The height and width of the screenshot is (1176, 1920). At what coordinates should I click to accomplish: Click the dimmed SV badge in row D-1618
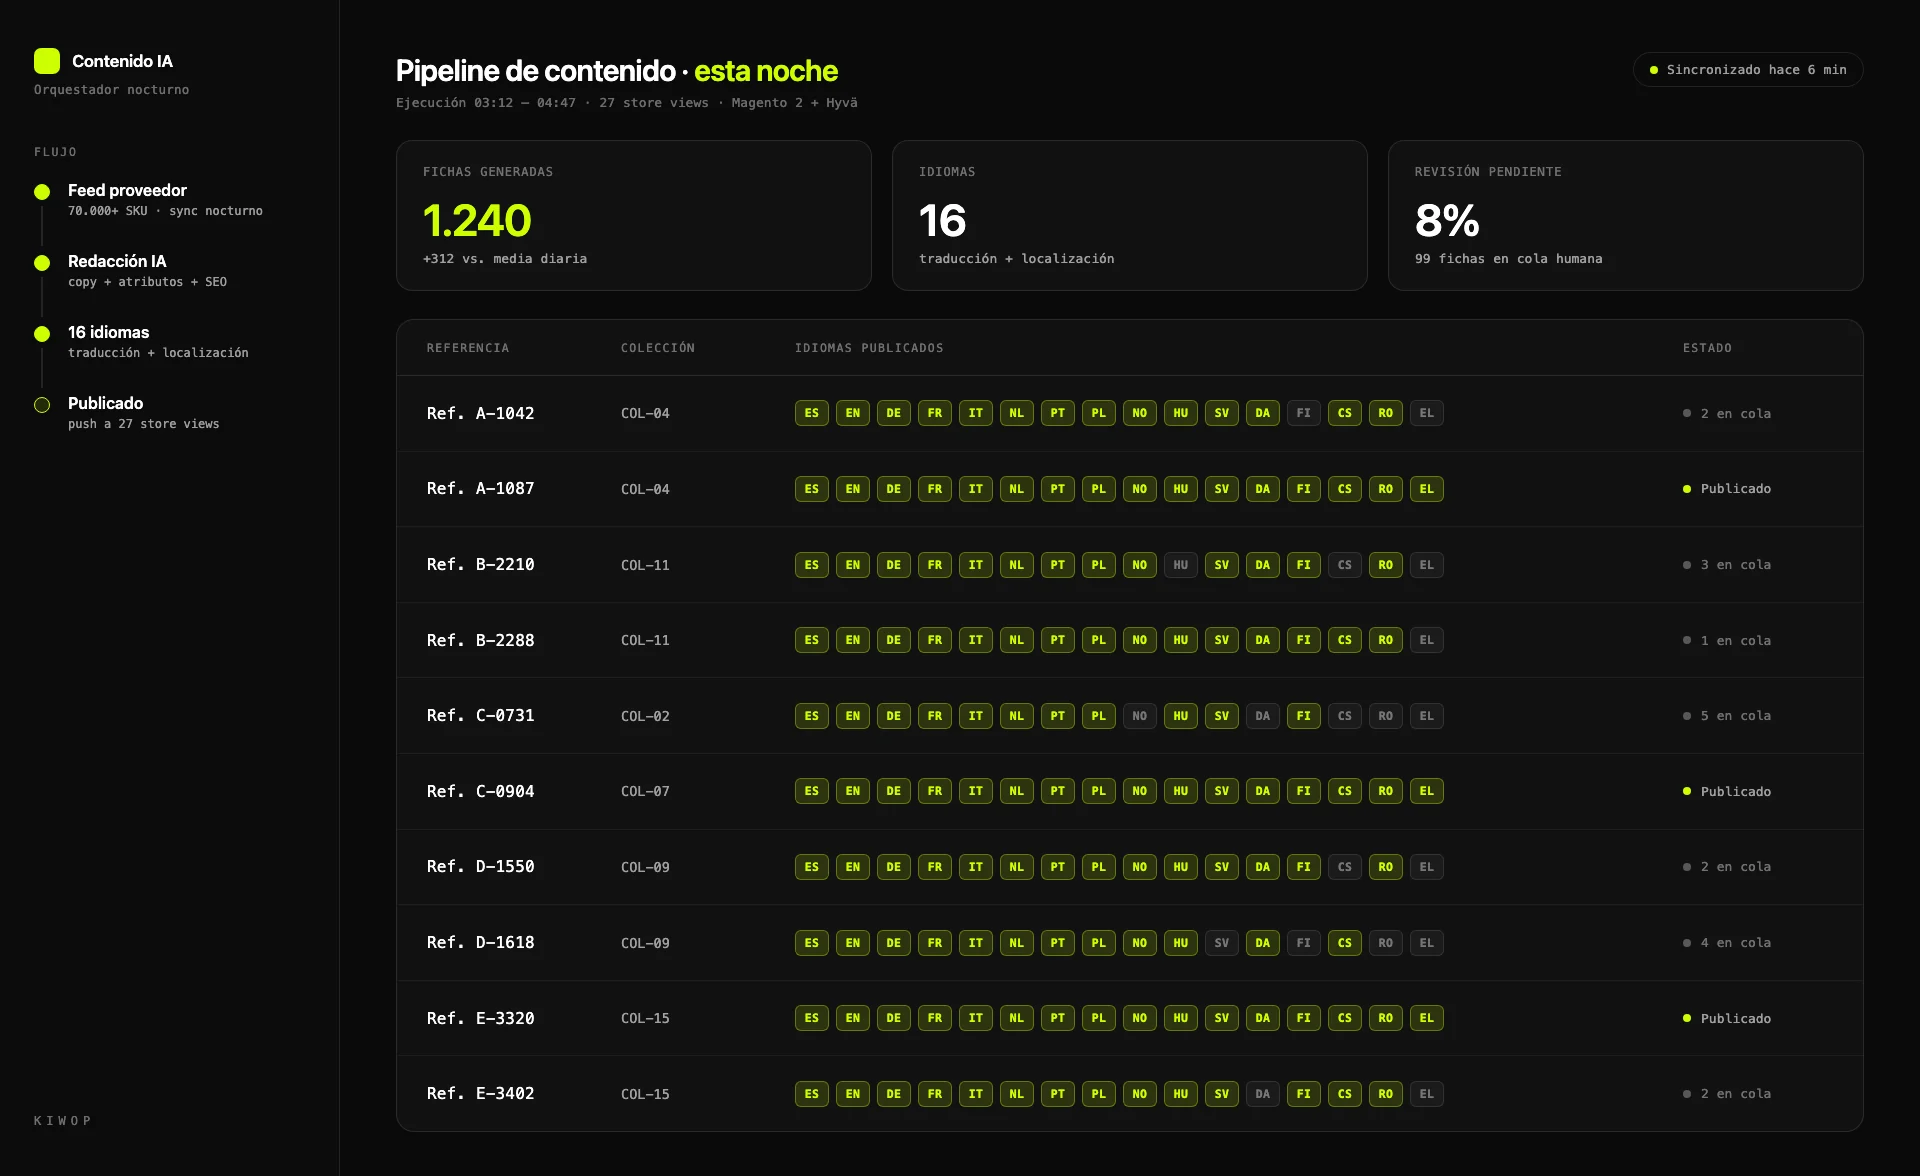(x=1221, y=943)
